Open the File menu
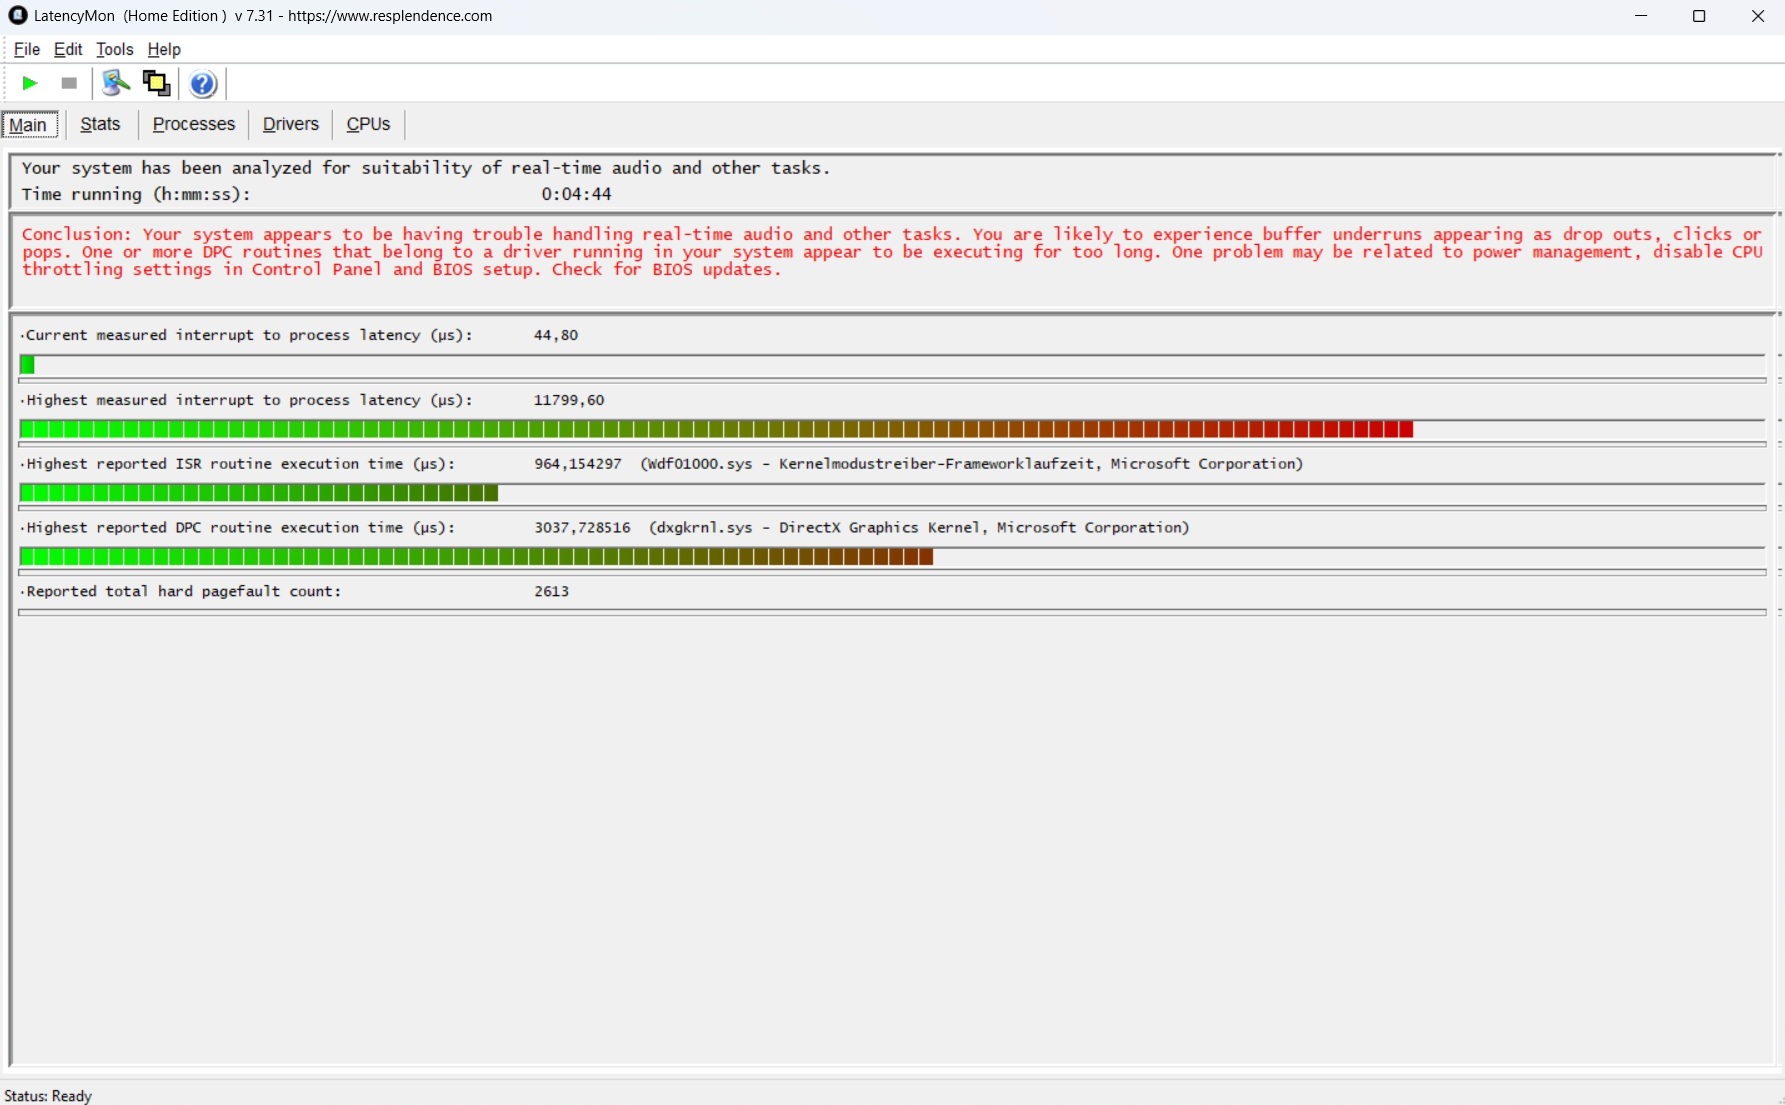1785x1105 pixels. 27,49
